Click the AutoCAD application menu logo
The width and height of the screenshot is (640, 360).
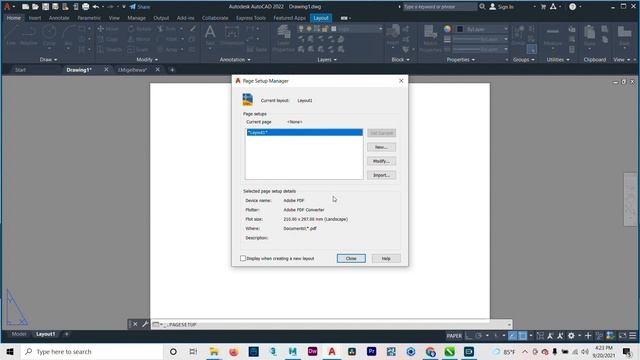click(7, 7)
